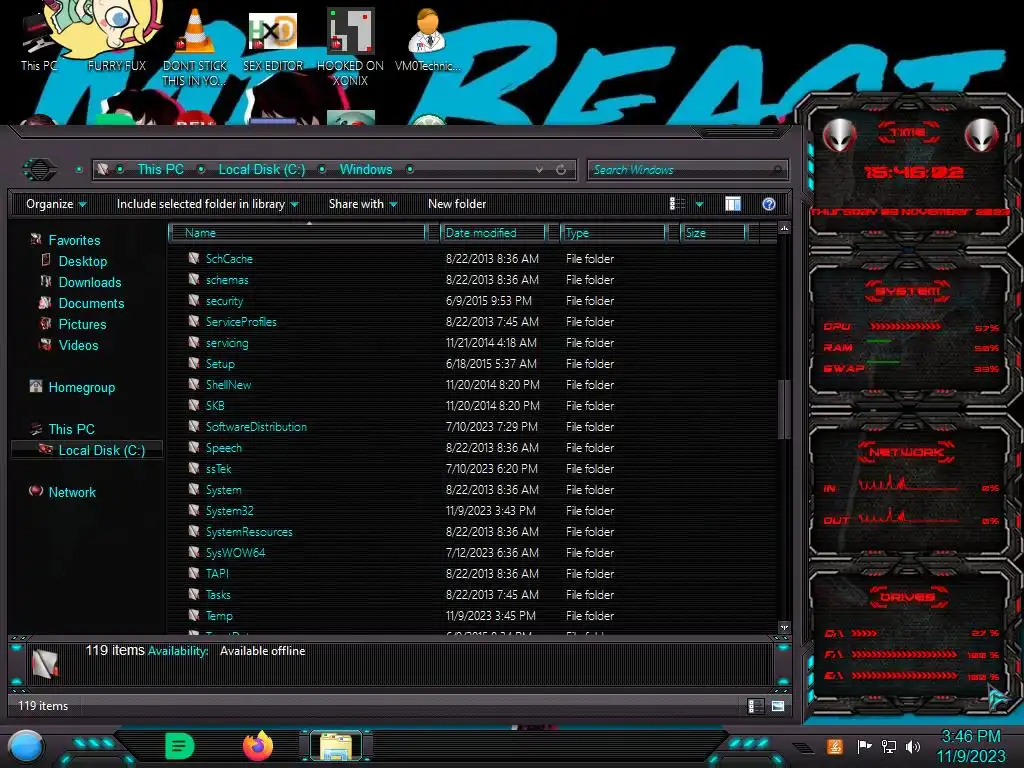
Task: Select Network in the navigation pane
Action: 72,492
